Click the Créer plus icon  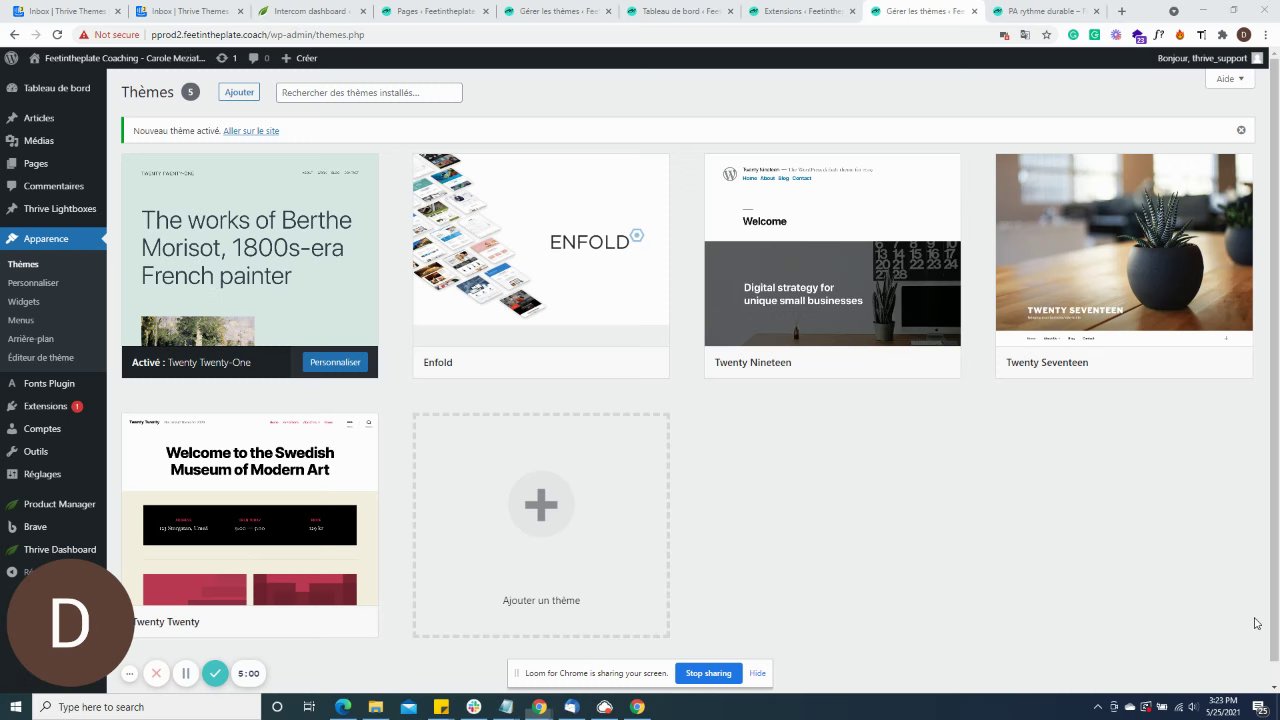(286, 58)
